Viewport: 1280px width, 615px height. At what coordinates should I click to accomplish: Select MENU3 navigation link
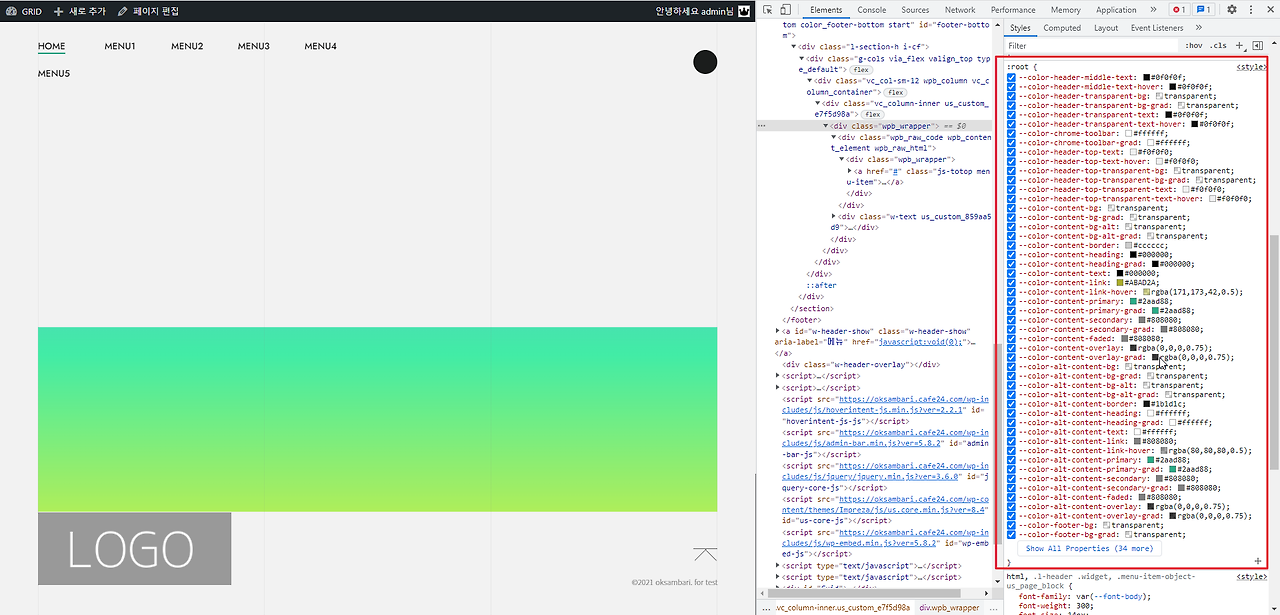point(254,46)
